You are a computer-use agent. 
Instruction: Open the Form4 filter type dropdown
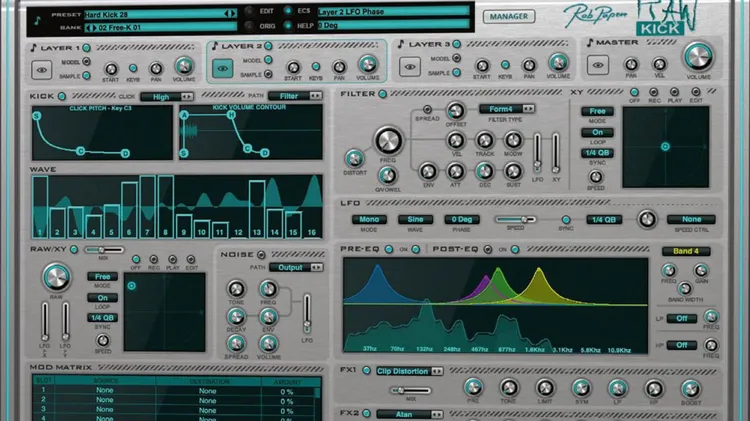coord(507,109)
